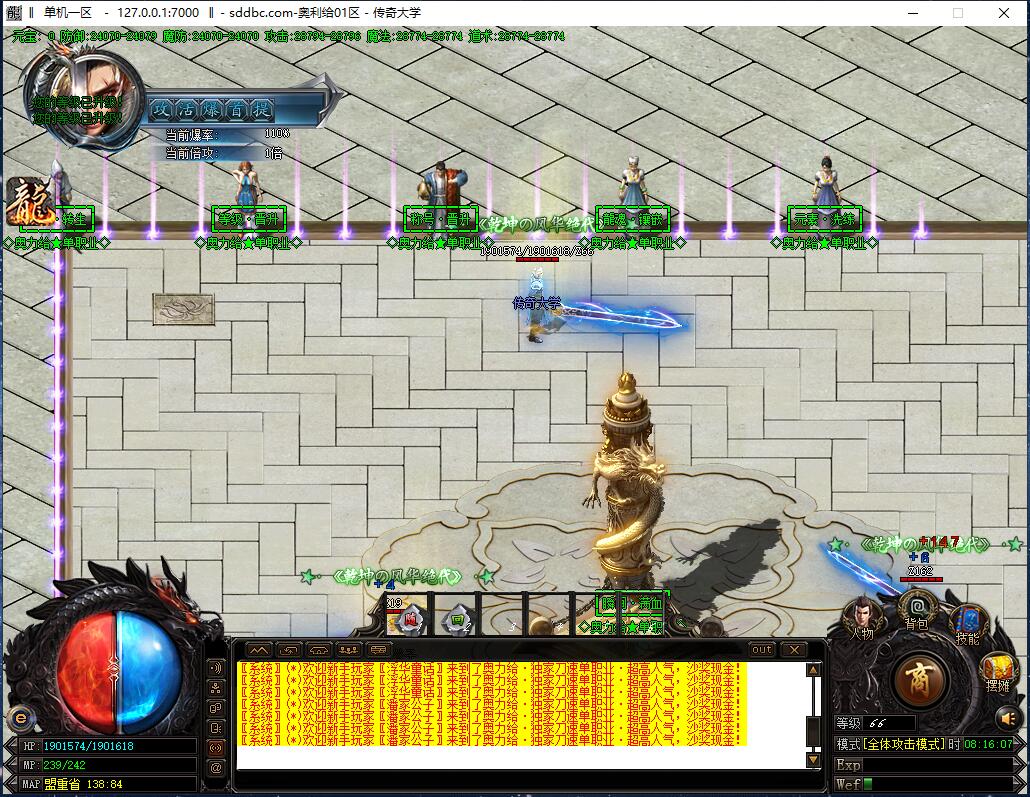Viewport: 1030px width, 797px height.
Task: Click the 爆 button in the top bar
Action: pos(212,109)
